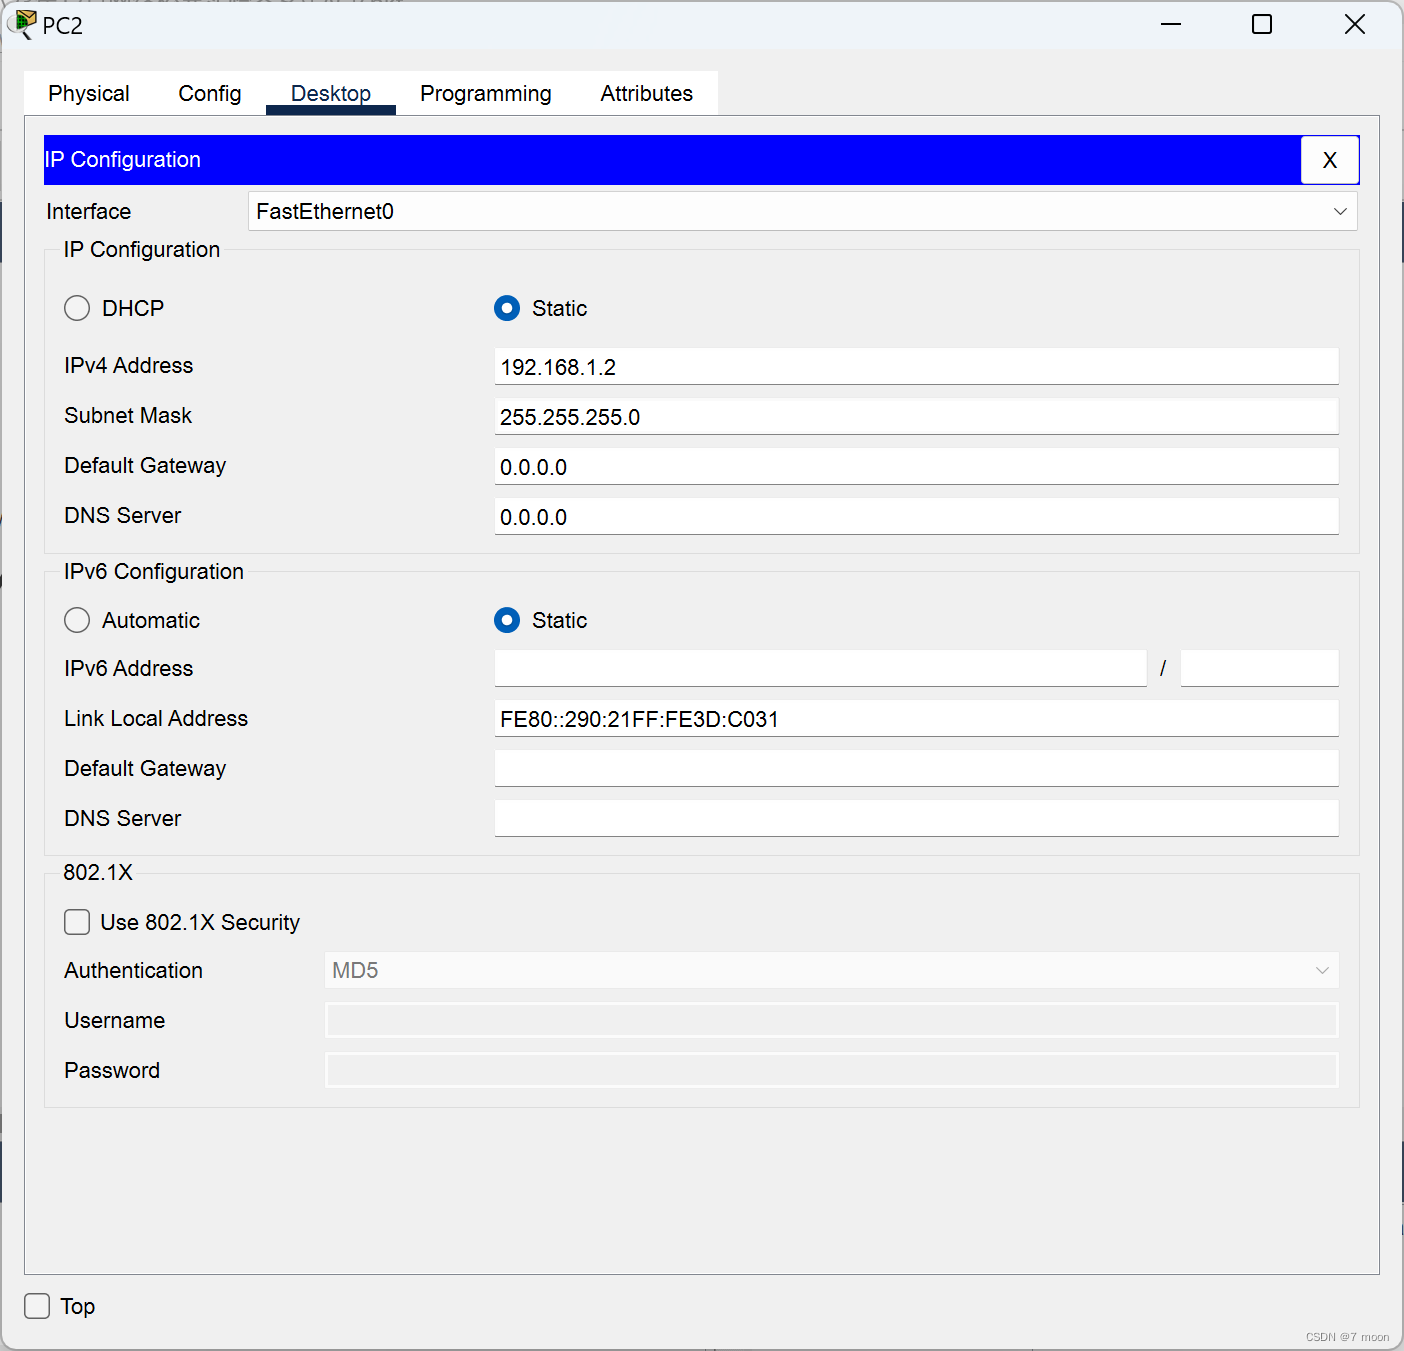Close the PC2 window
This screenshot has height=1351, width=1404.
pyautogui.click(x=1355, y=24)
